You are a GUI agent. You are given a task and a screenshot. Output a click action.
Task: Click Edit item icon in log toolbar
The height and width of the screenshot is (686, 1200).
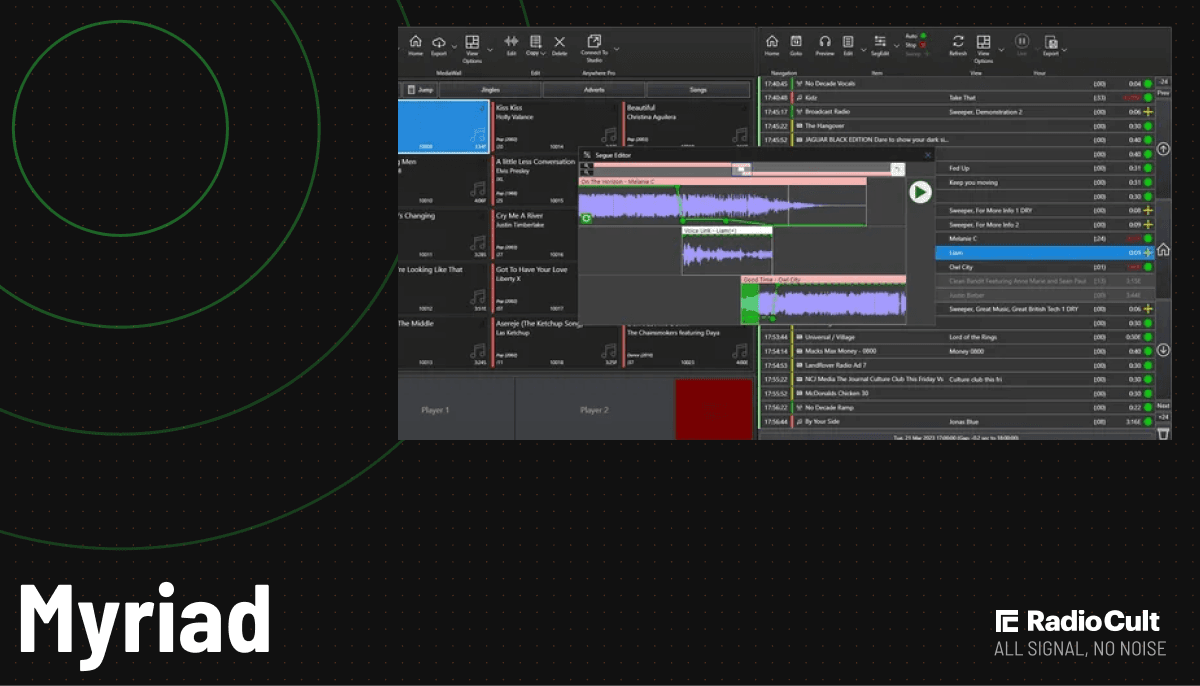(x=848, y=41)
